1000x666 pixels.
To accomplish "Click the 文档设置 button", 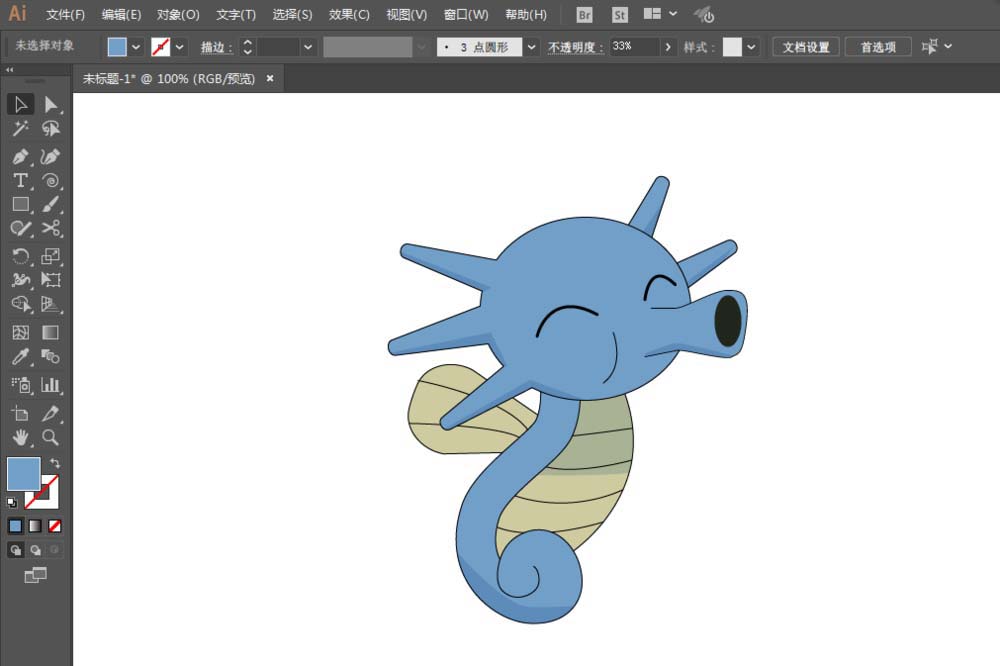I will 805,47.
